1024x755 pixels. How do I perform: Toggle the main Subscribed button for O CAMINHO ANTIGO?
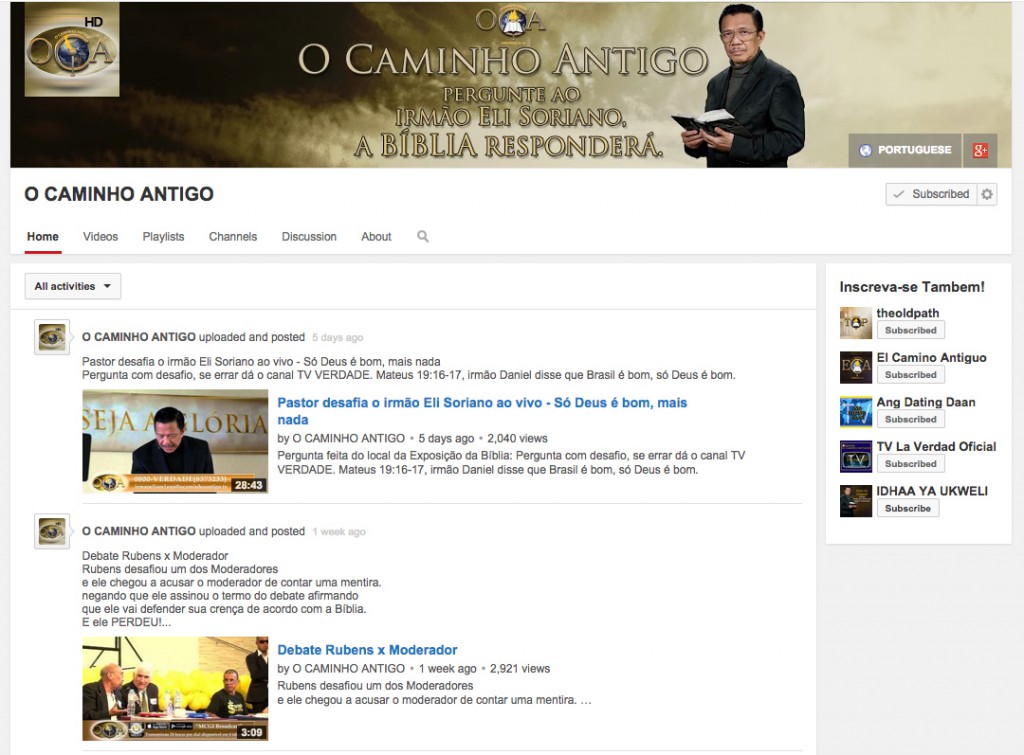coord(931,194)
